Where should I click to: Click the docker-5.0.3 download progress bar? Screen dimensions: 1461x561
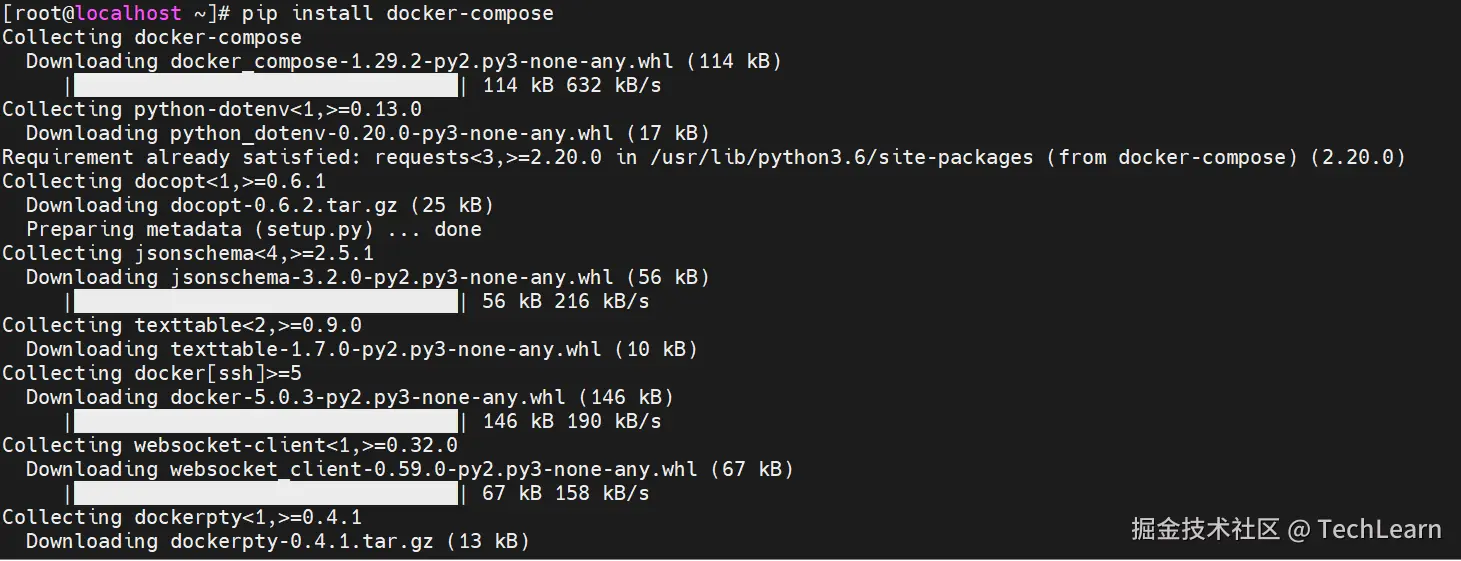266,421
